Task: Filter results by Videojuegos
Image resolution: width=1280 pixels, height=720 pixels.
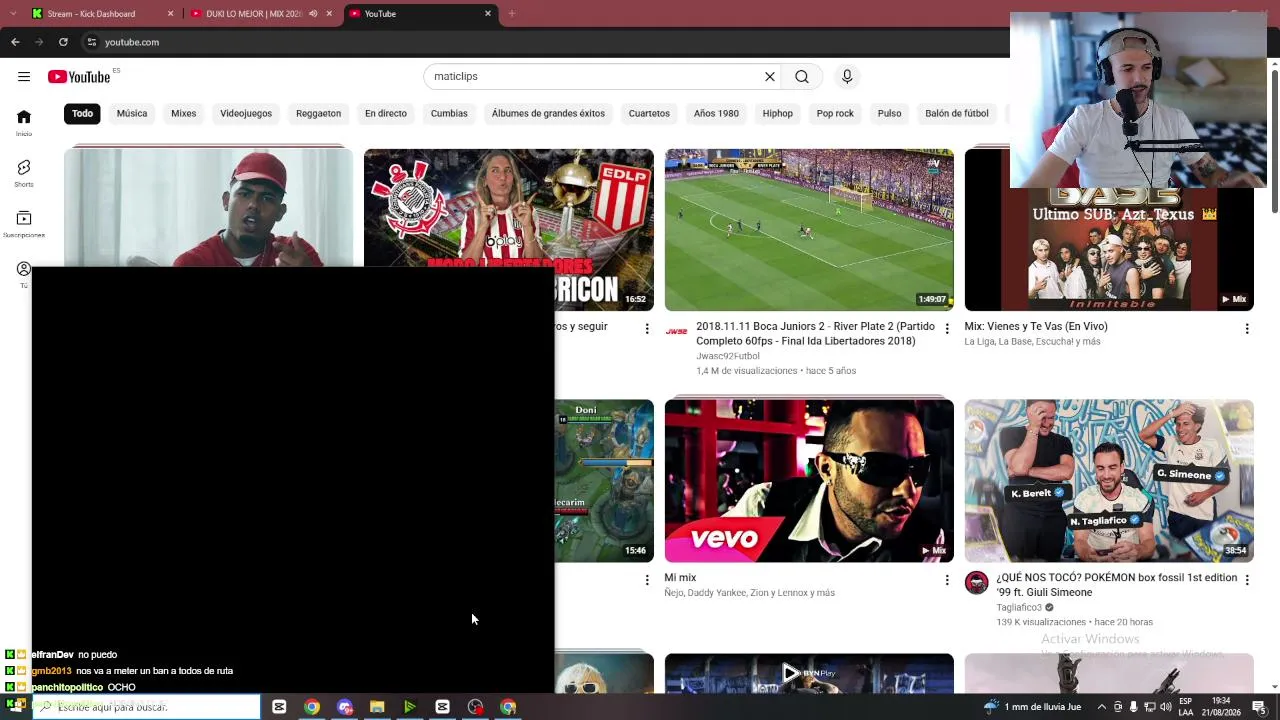Action: [246, 114]
